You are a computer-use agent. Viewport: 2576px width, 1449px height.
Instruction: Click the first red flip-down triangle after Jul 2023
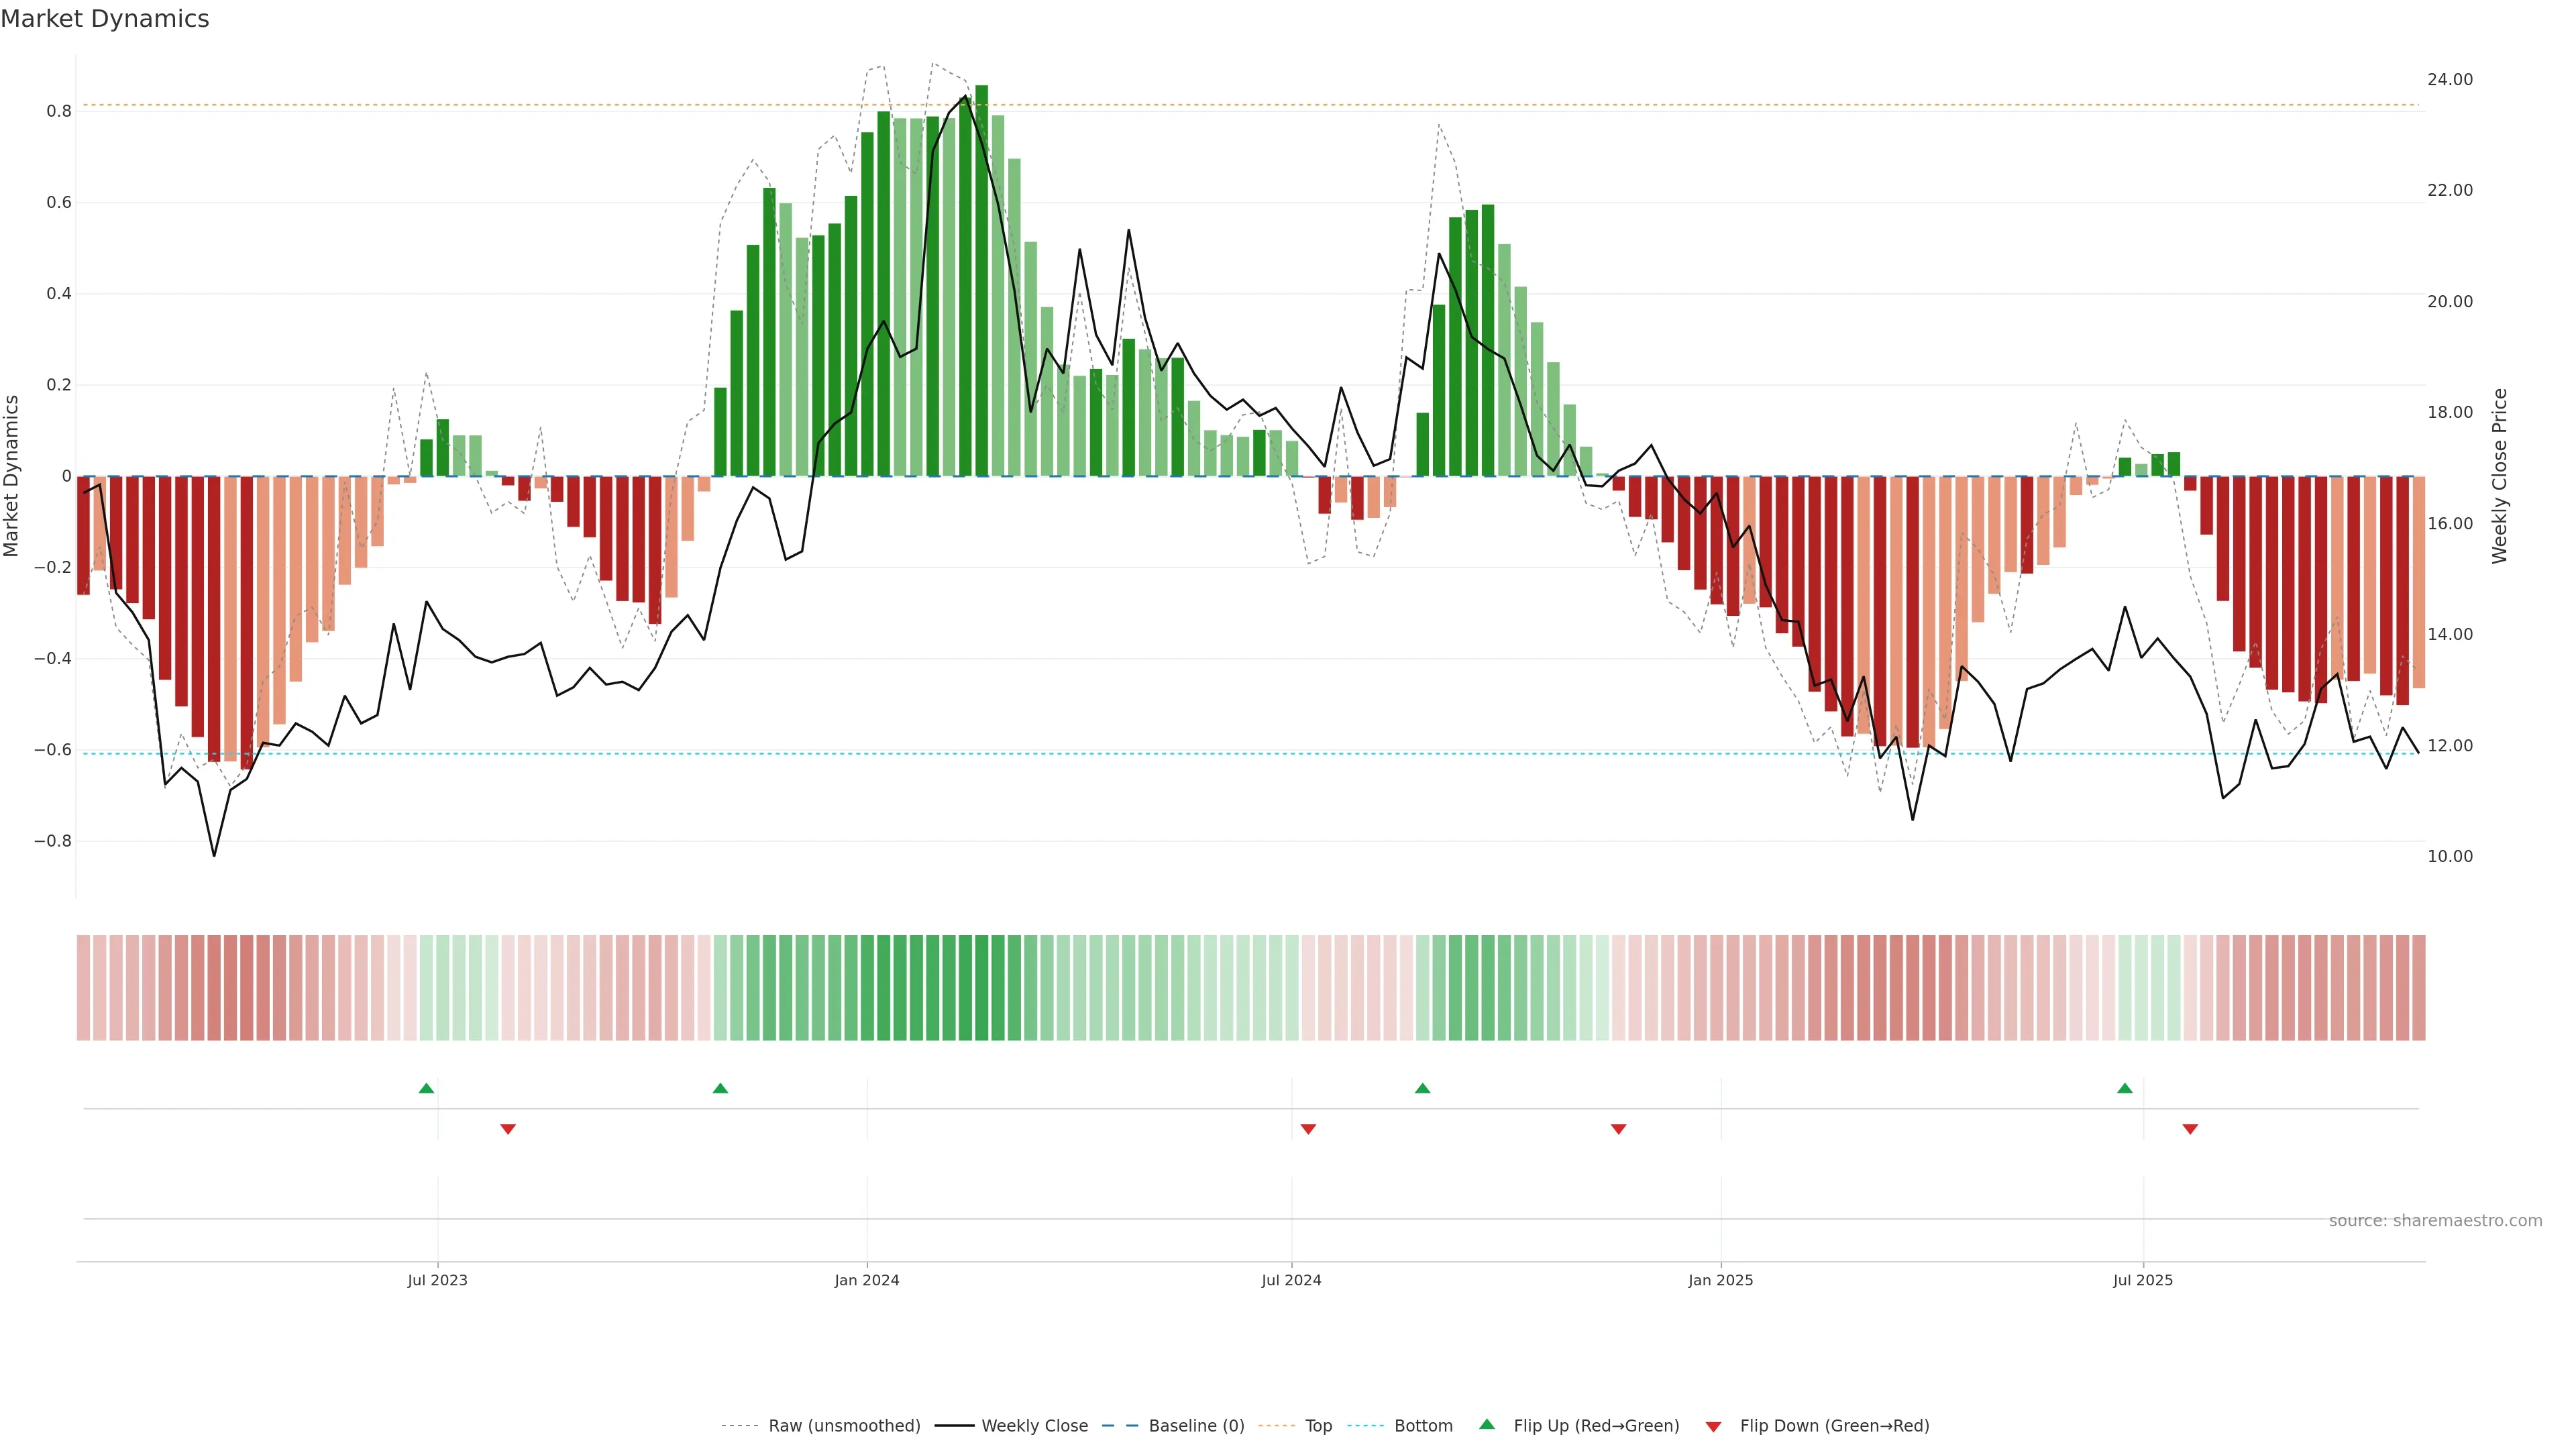[x=508, y=1129]
